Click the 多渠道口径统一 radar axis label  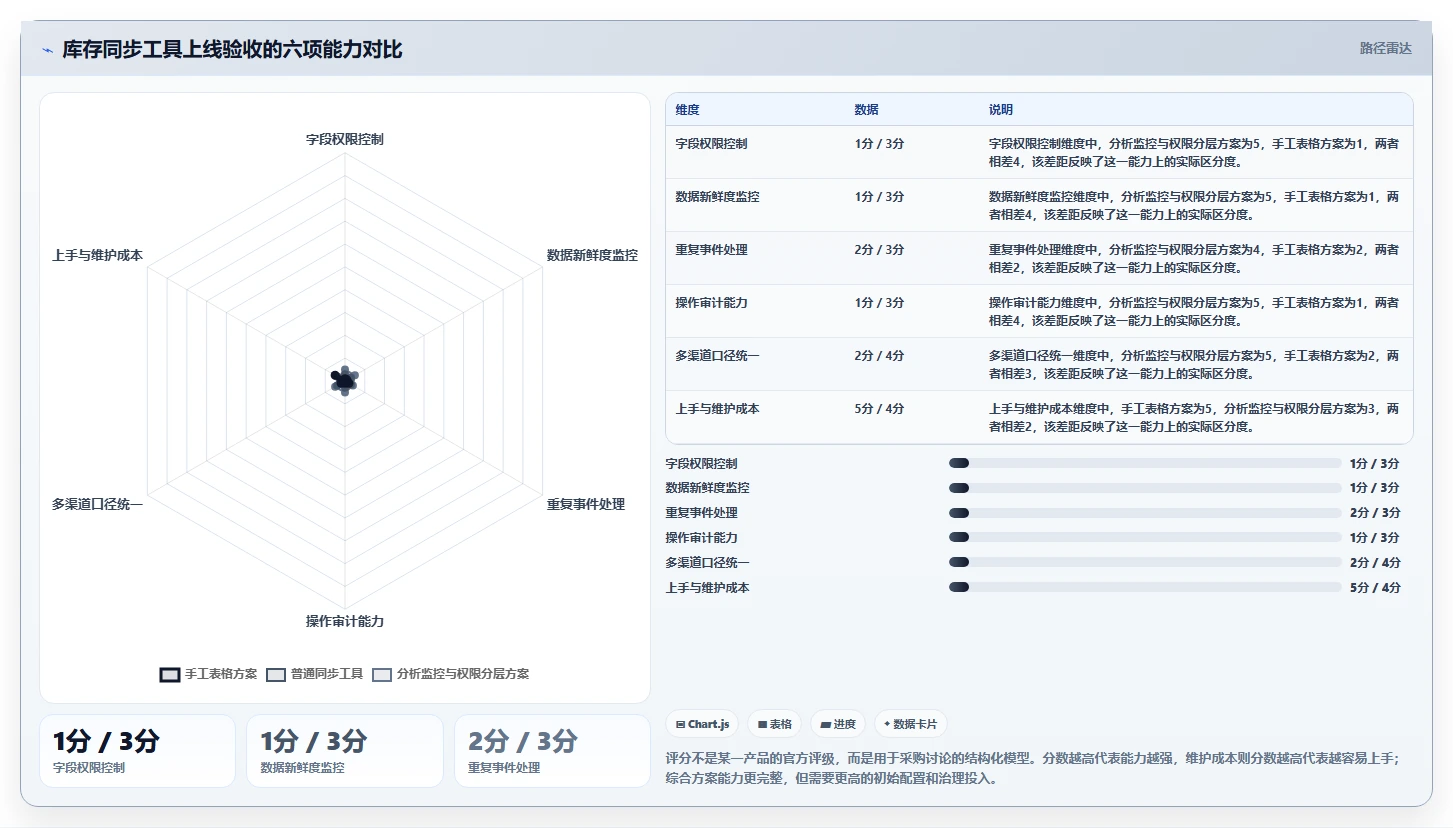tap(97, 504)
